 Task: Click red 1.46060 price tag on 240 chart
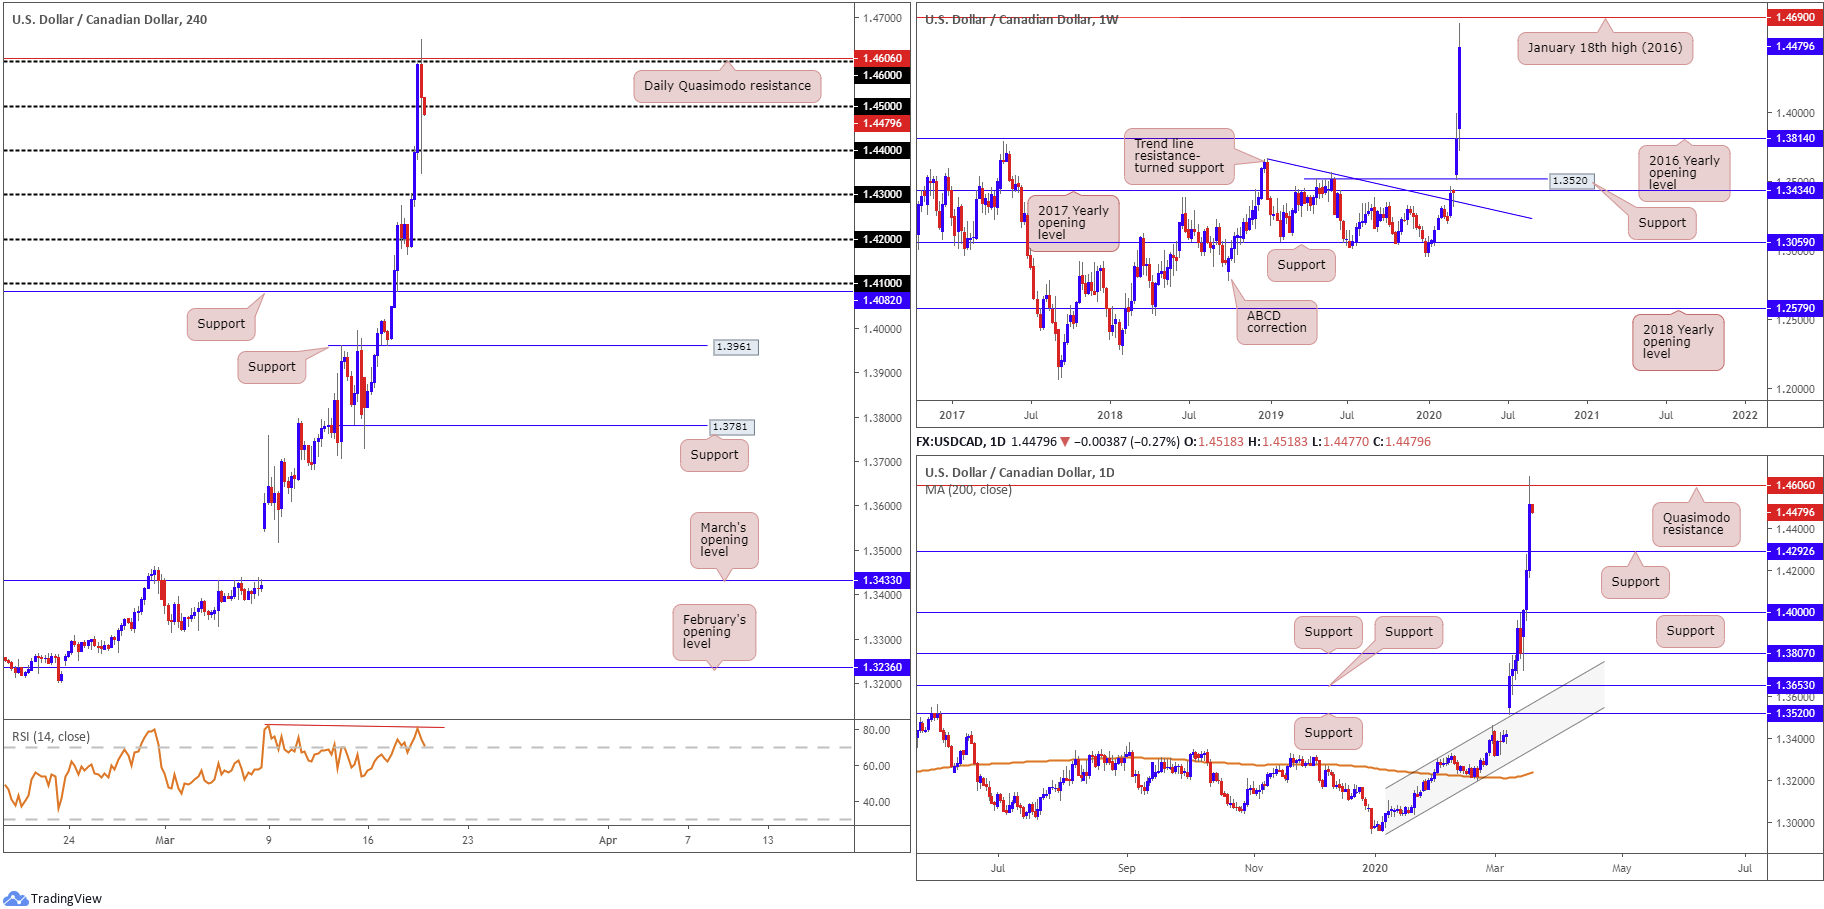coord(882,58)
